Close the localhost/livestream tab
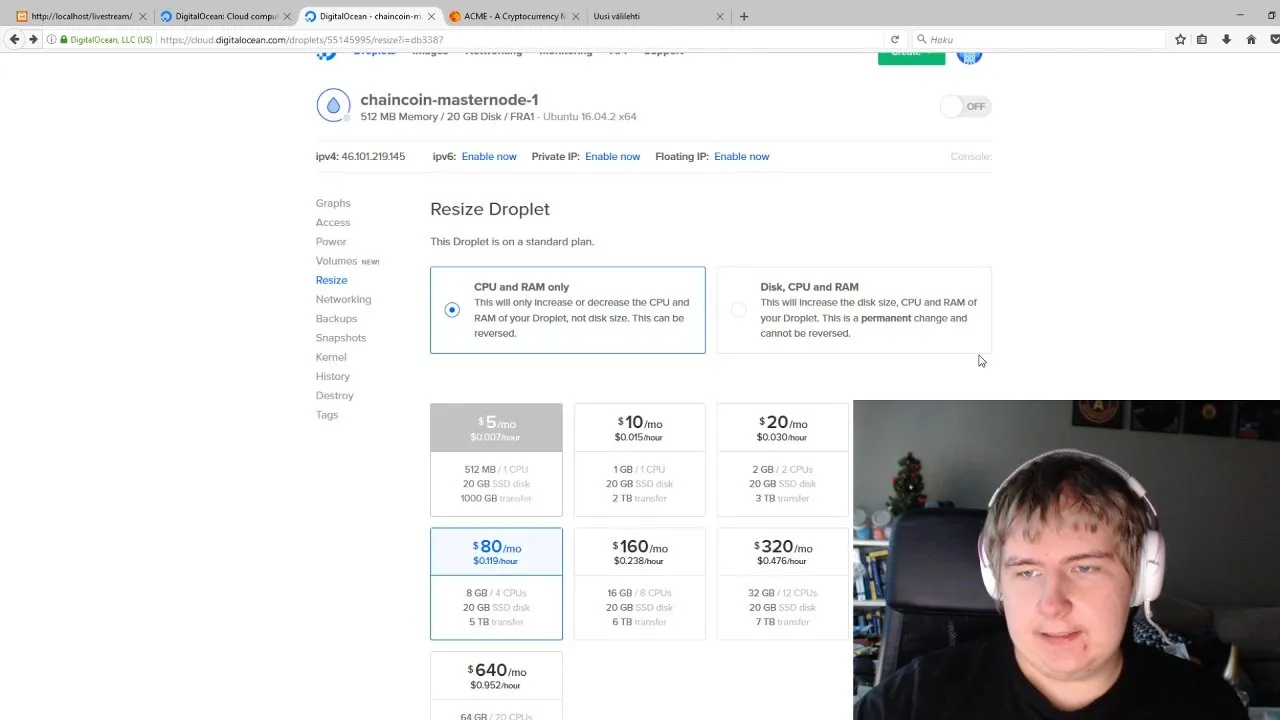This screenshot has width=1280, height=720. click(x=142, y=16)
